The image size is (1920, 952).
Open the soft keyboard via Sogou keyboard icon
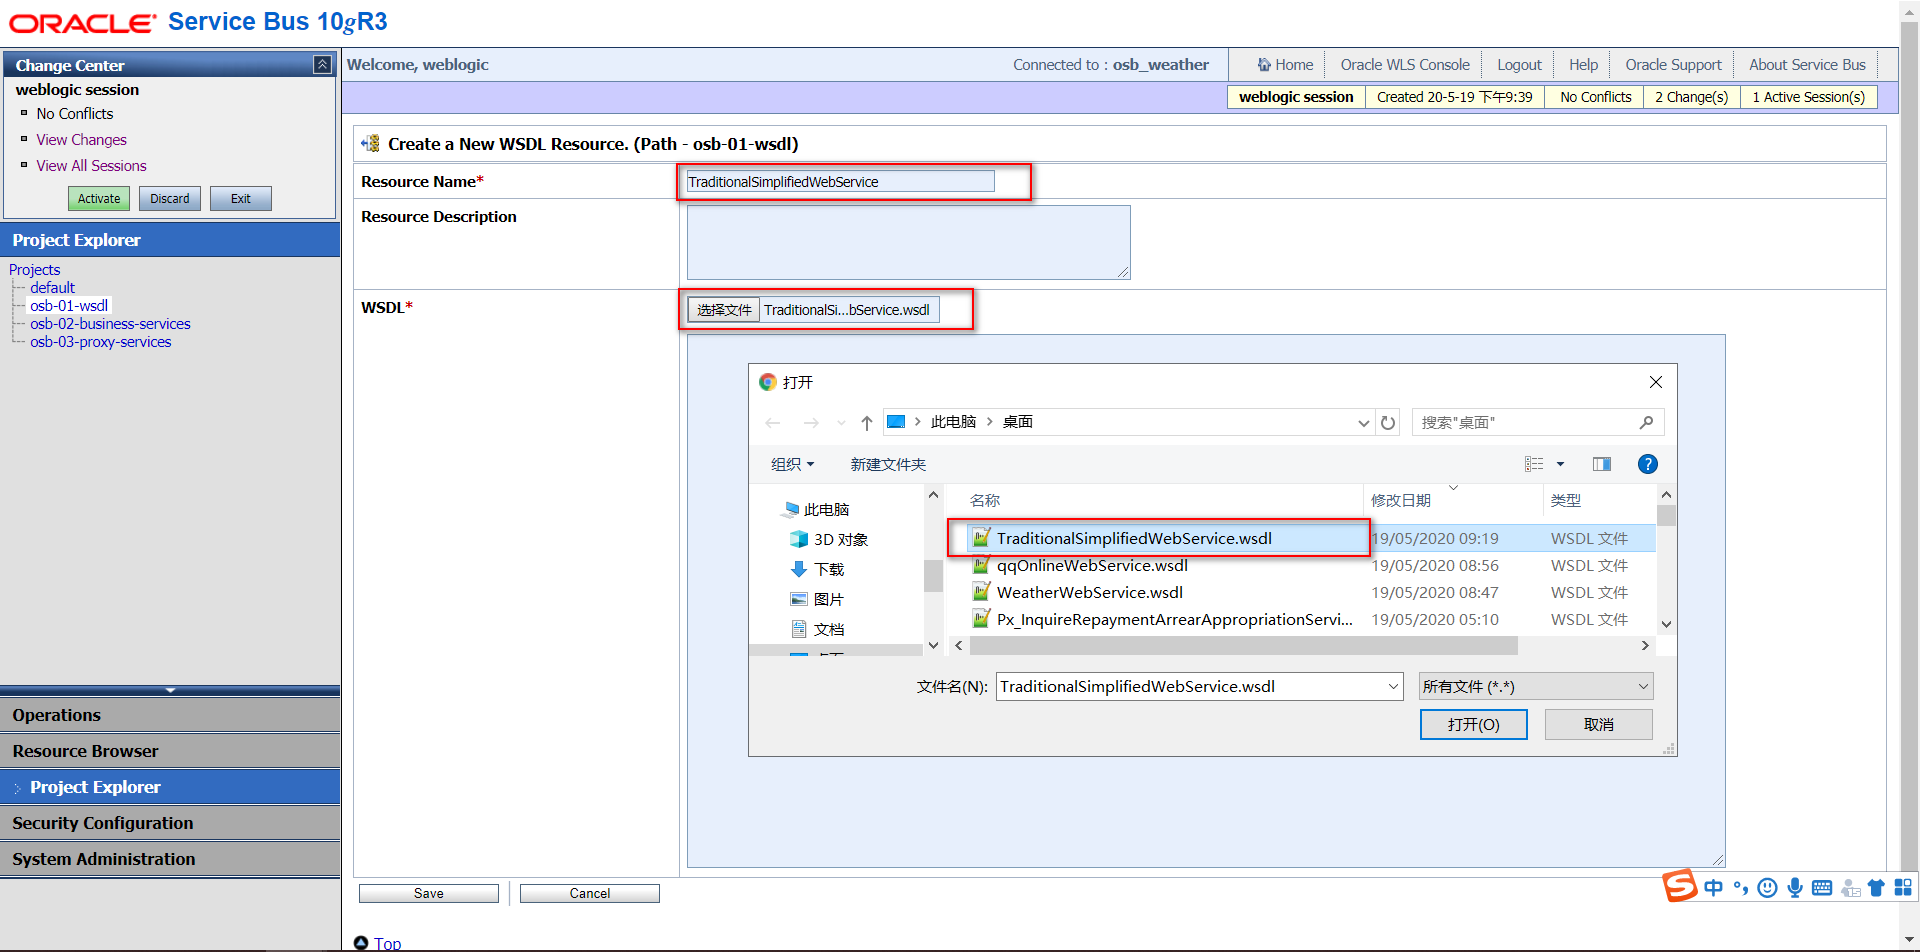click(1822, 887)
